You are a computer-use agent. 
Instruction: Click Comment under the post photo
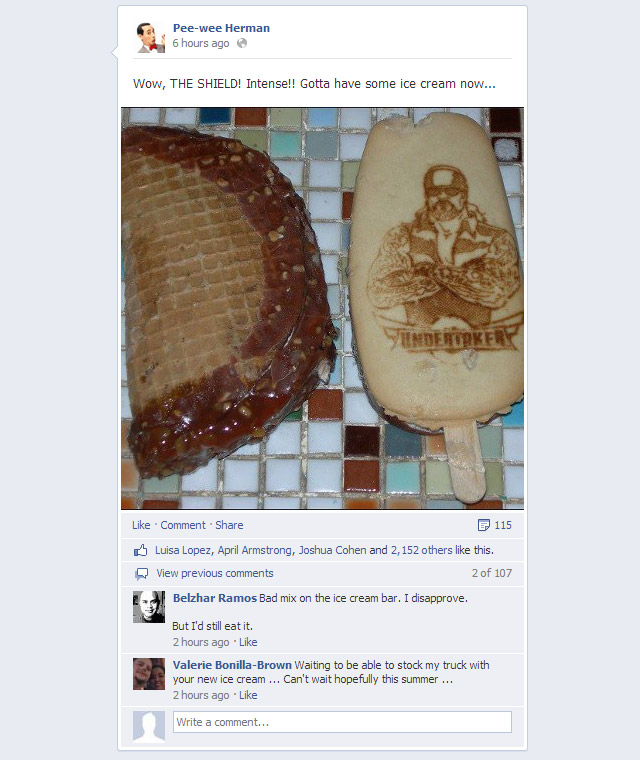tap(183, 525)
